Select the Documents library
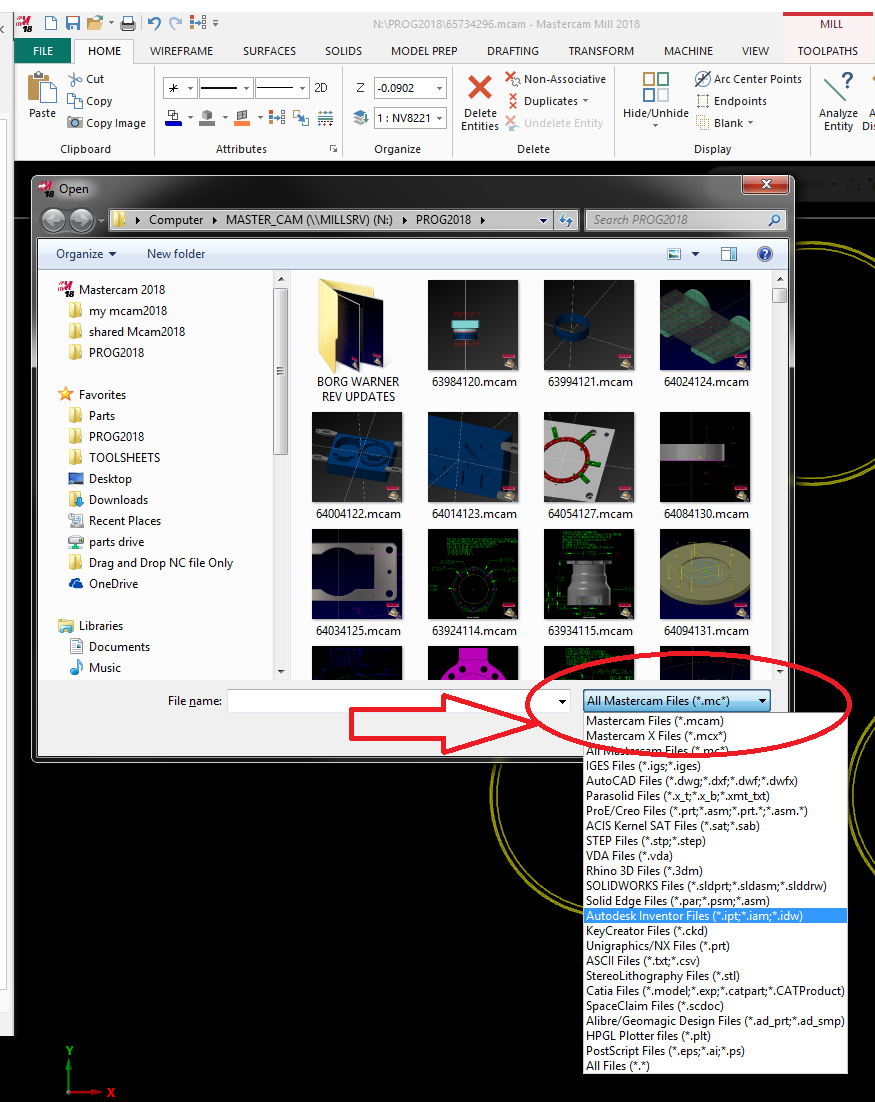 [119, 647]
